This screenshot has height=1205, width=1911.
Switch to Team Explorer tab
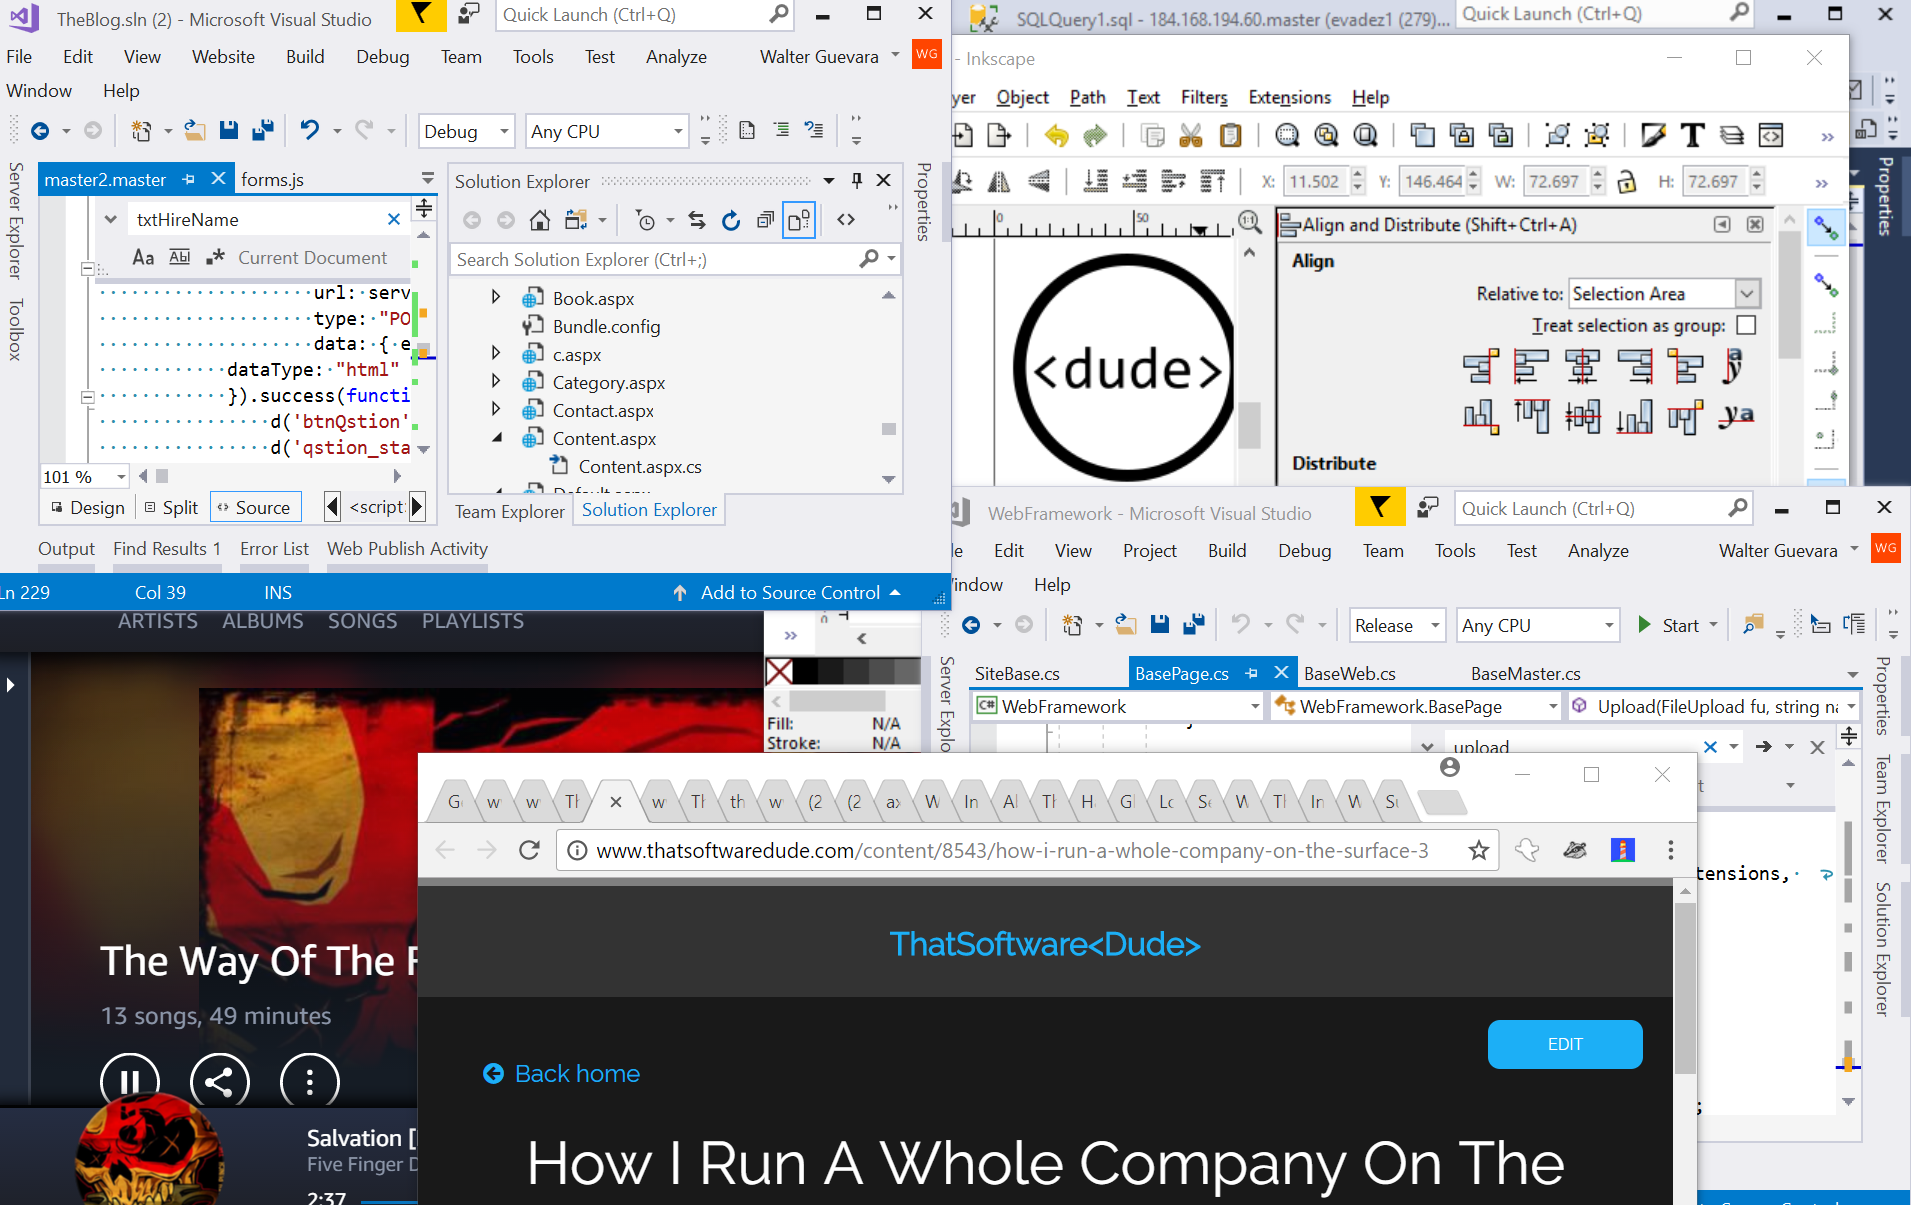click(509, 511)
